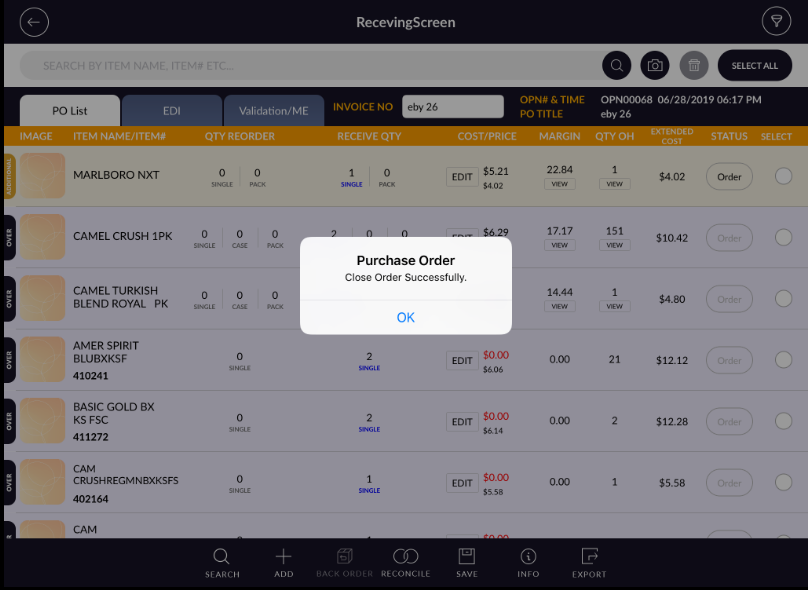Expand margin View for Marlboro NXT
Screen dimensions: 808x590
coord(560,184)
